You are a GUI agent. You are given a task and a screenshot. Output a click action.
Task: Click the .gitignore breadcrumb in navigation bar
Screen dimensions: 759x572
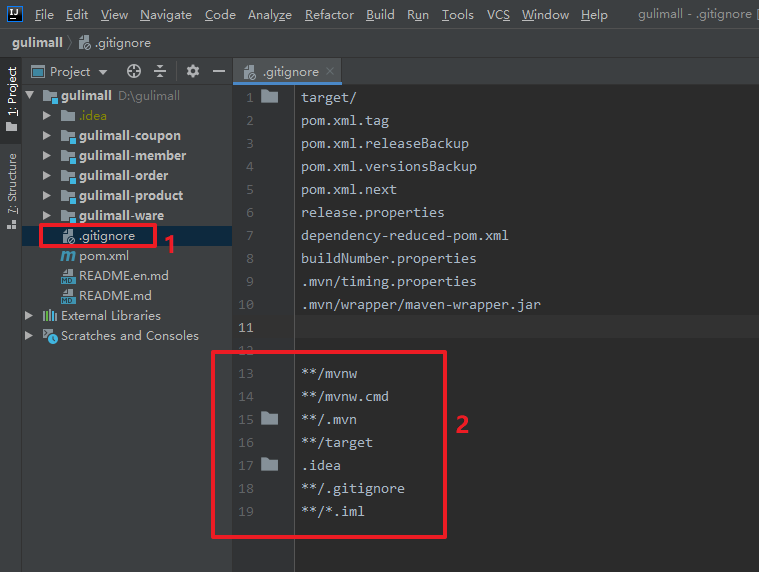[115, 43]
